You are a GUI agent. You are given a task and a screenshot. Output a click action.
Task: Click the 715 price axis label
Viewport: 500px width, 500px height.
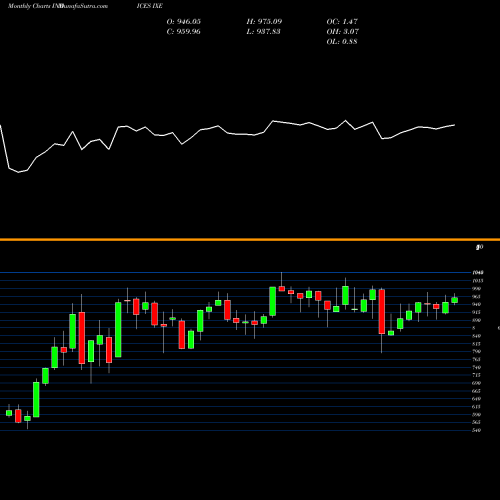coord(477,375)
